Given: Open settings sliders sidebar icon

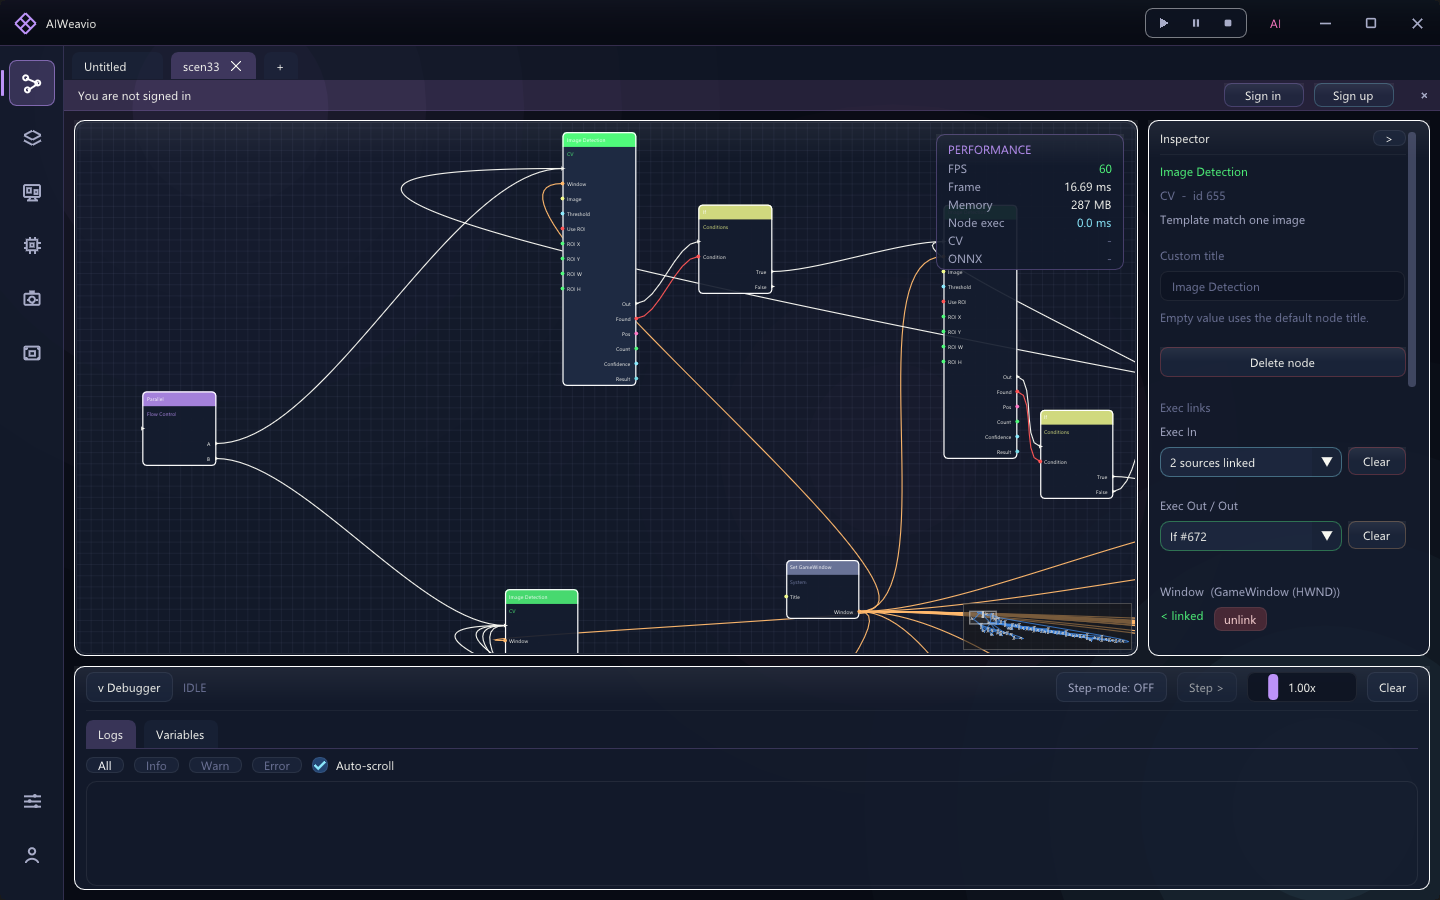Looking at the screenshot, I should coord(32,801).
